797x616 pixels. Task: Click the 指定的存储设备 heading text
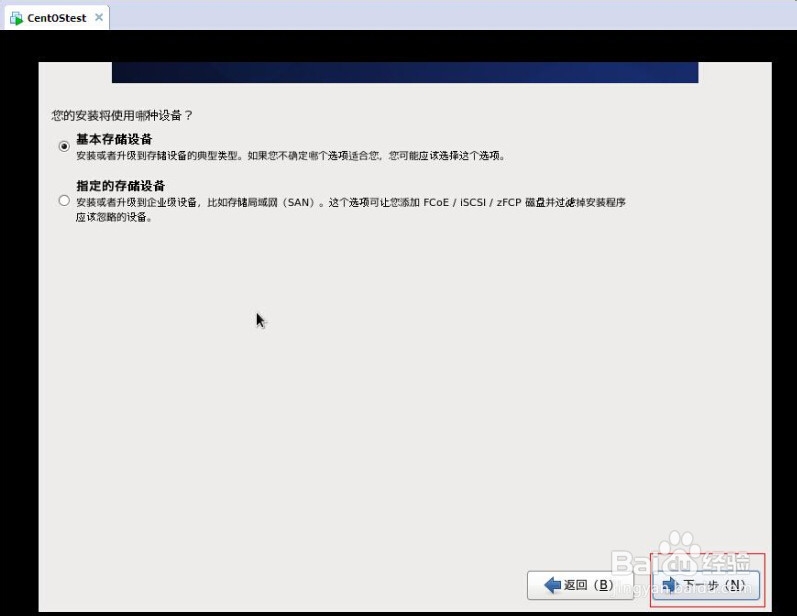(120, 186)
